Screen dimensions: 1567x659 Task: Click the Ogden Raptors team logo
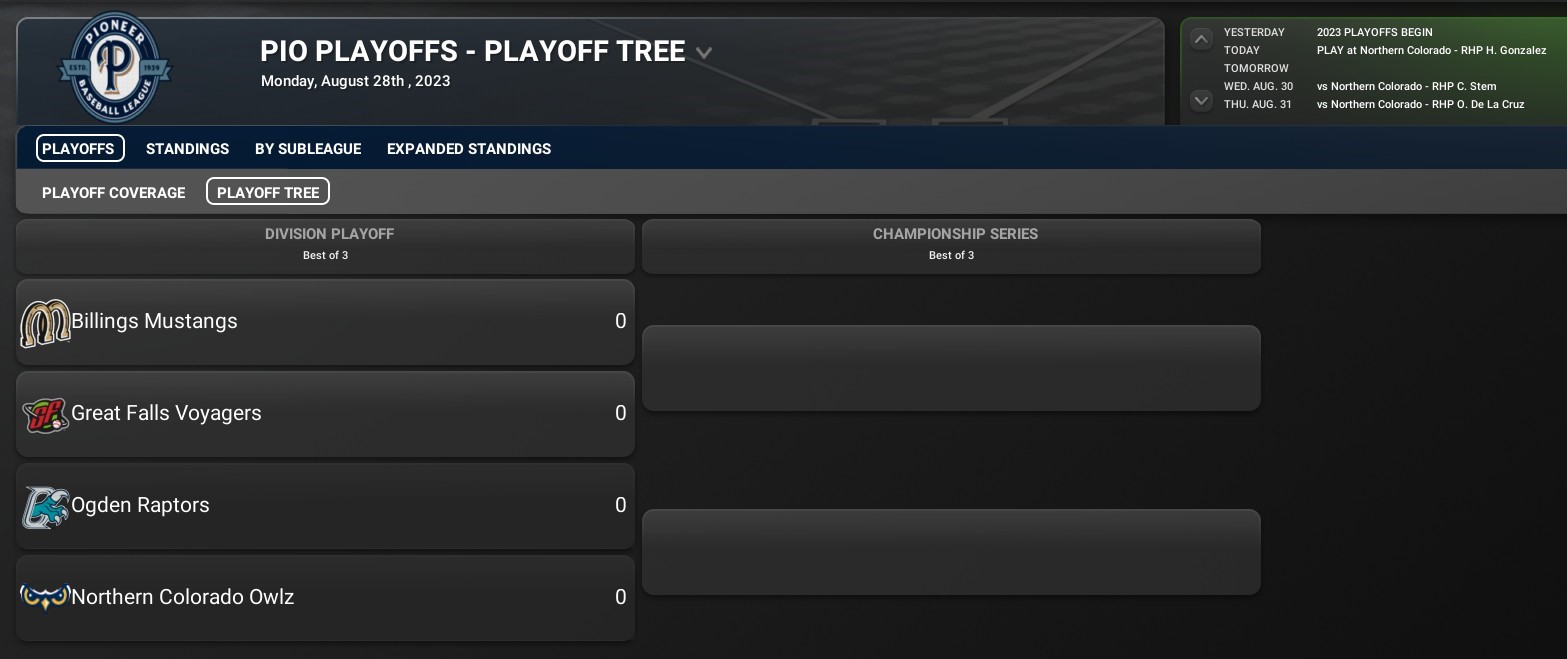(x=45, y=506)
